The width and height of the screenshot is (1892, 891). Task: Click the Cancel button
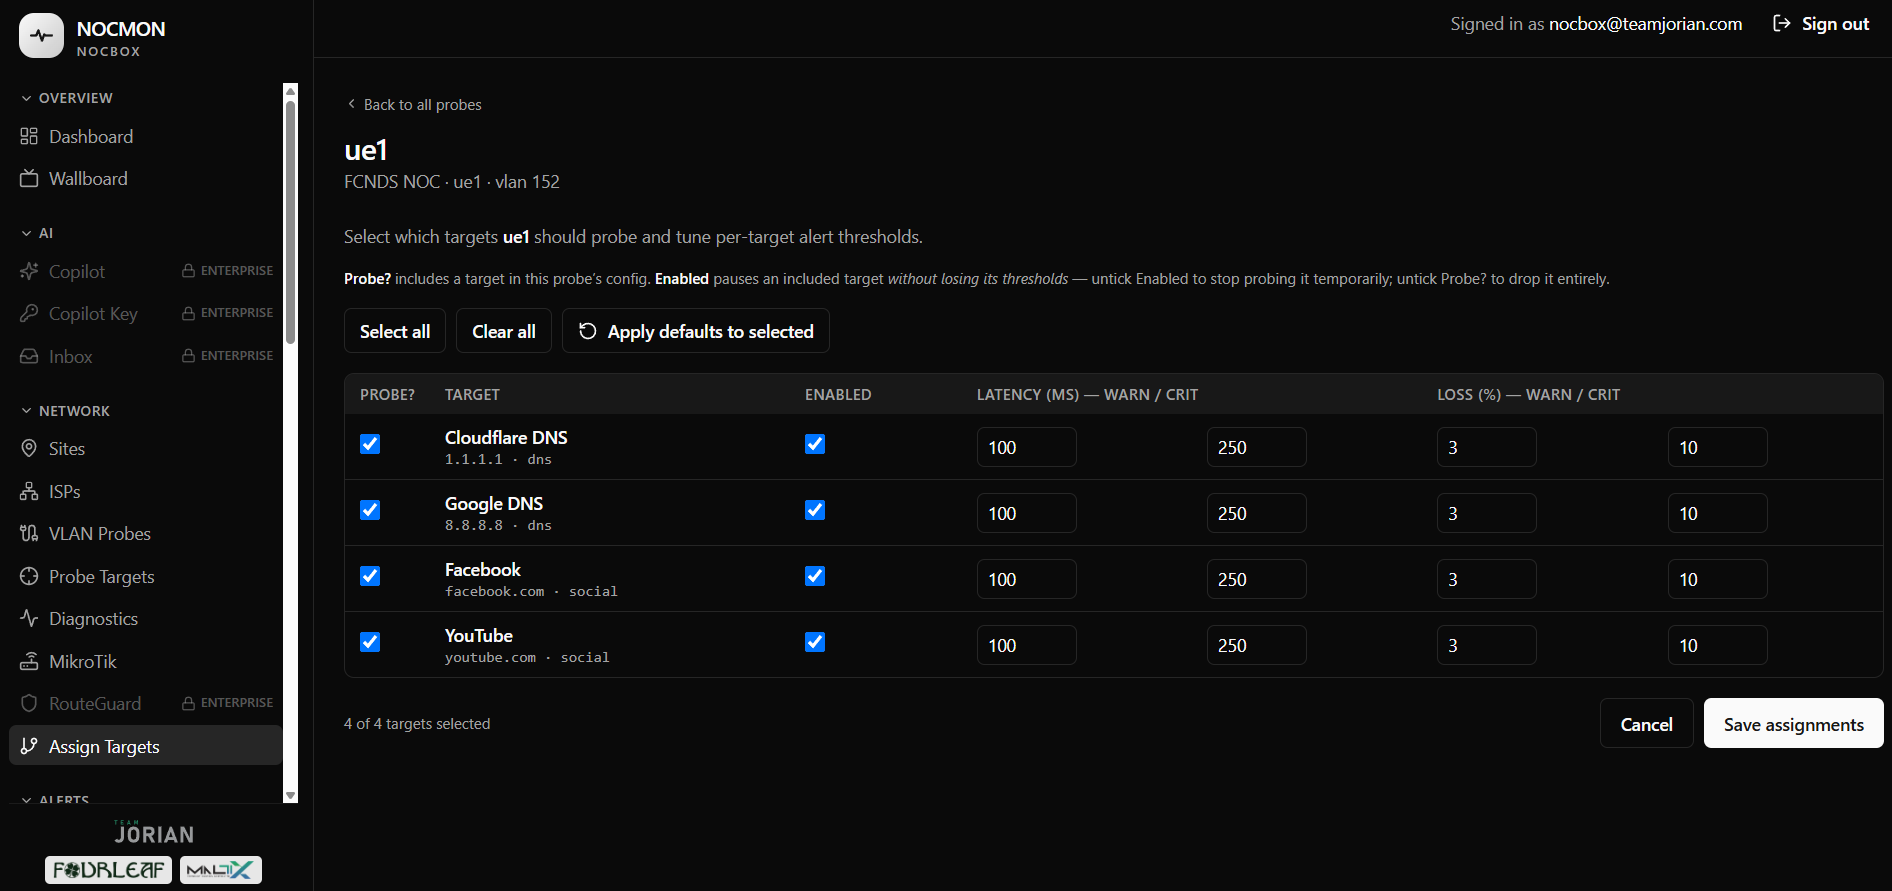point(1647,724)
